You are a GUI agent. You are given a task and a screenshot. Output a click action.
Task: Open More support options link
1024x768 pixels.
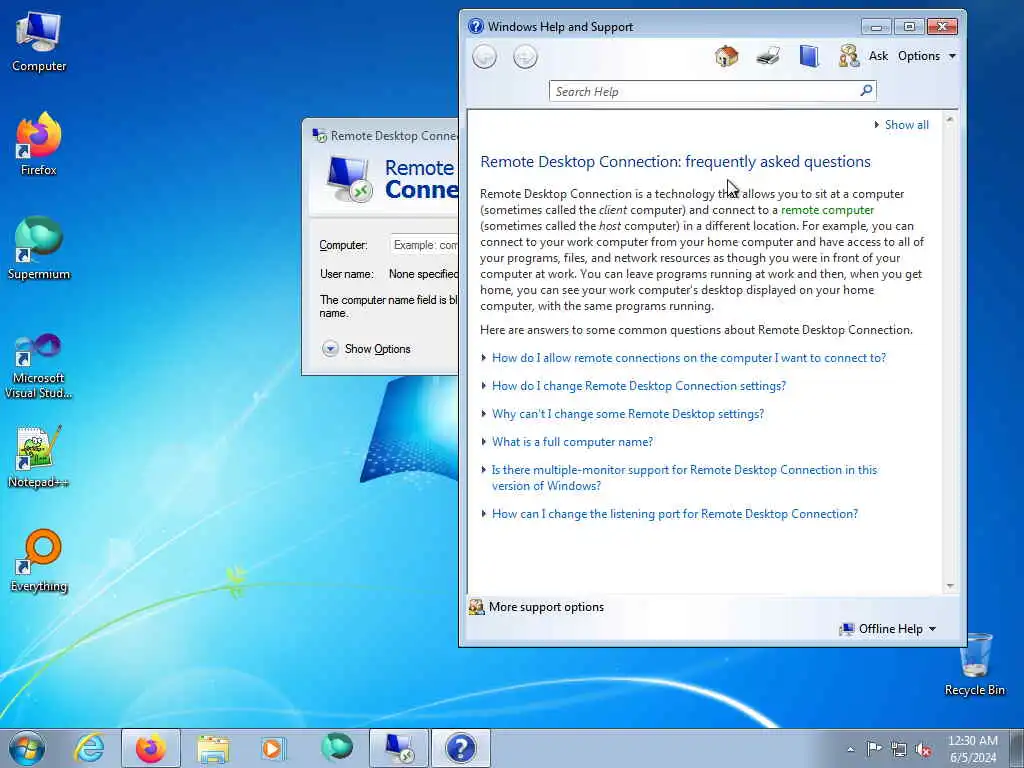(547, 607)
